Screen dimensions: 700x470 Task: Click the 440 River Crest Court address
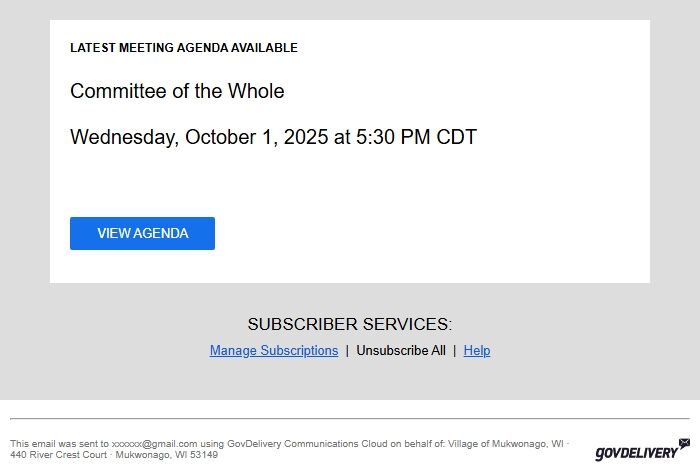coord(58,455)
